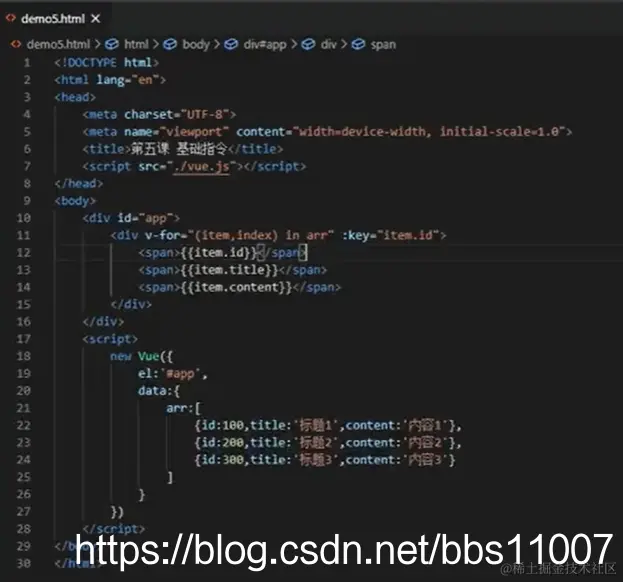Image resolution: width=623 pixels, height=582 pixels.
Task: Click the charset="UTF-8" attribute
Action: click(176, 114)
